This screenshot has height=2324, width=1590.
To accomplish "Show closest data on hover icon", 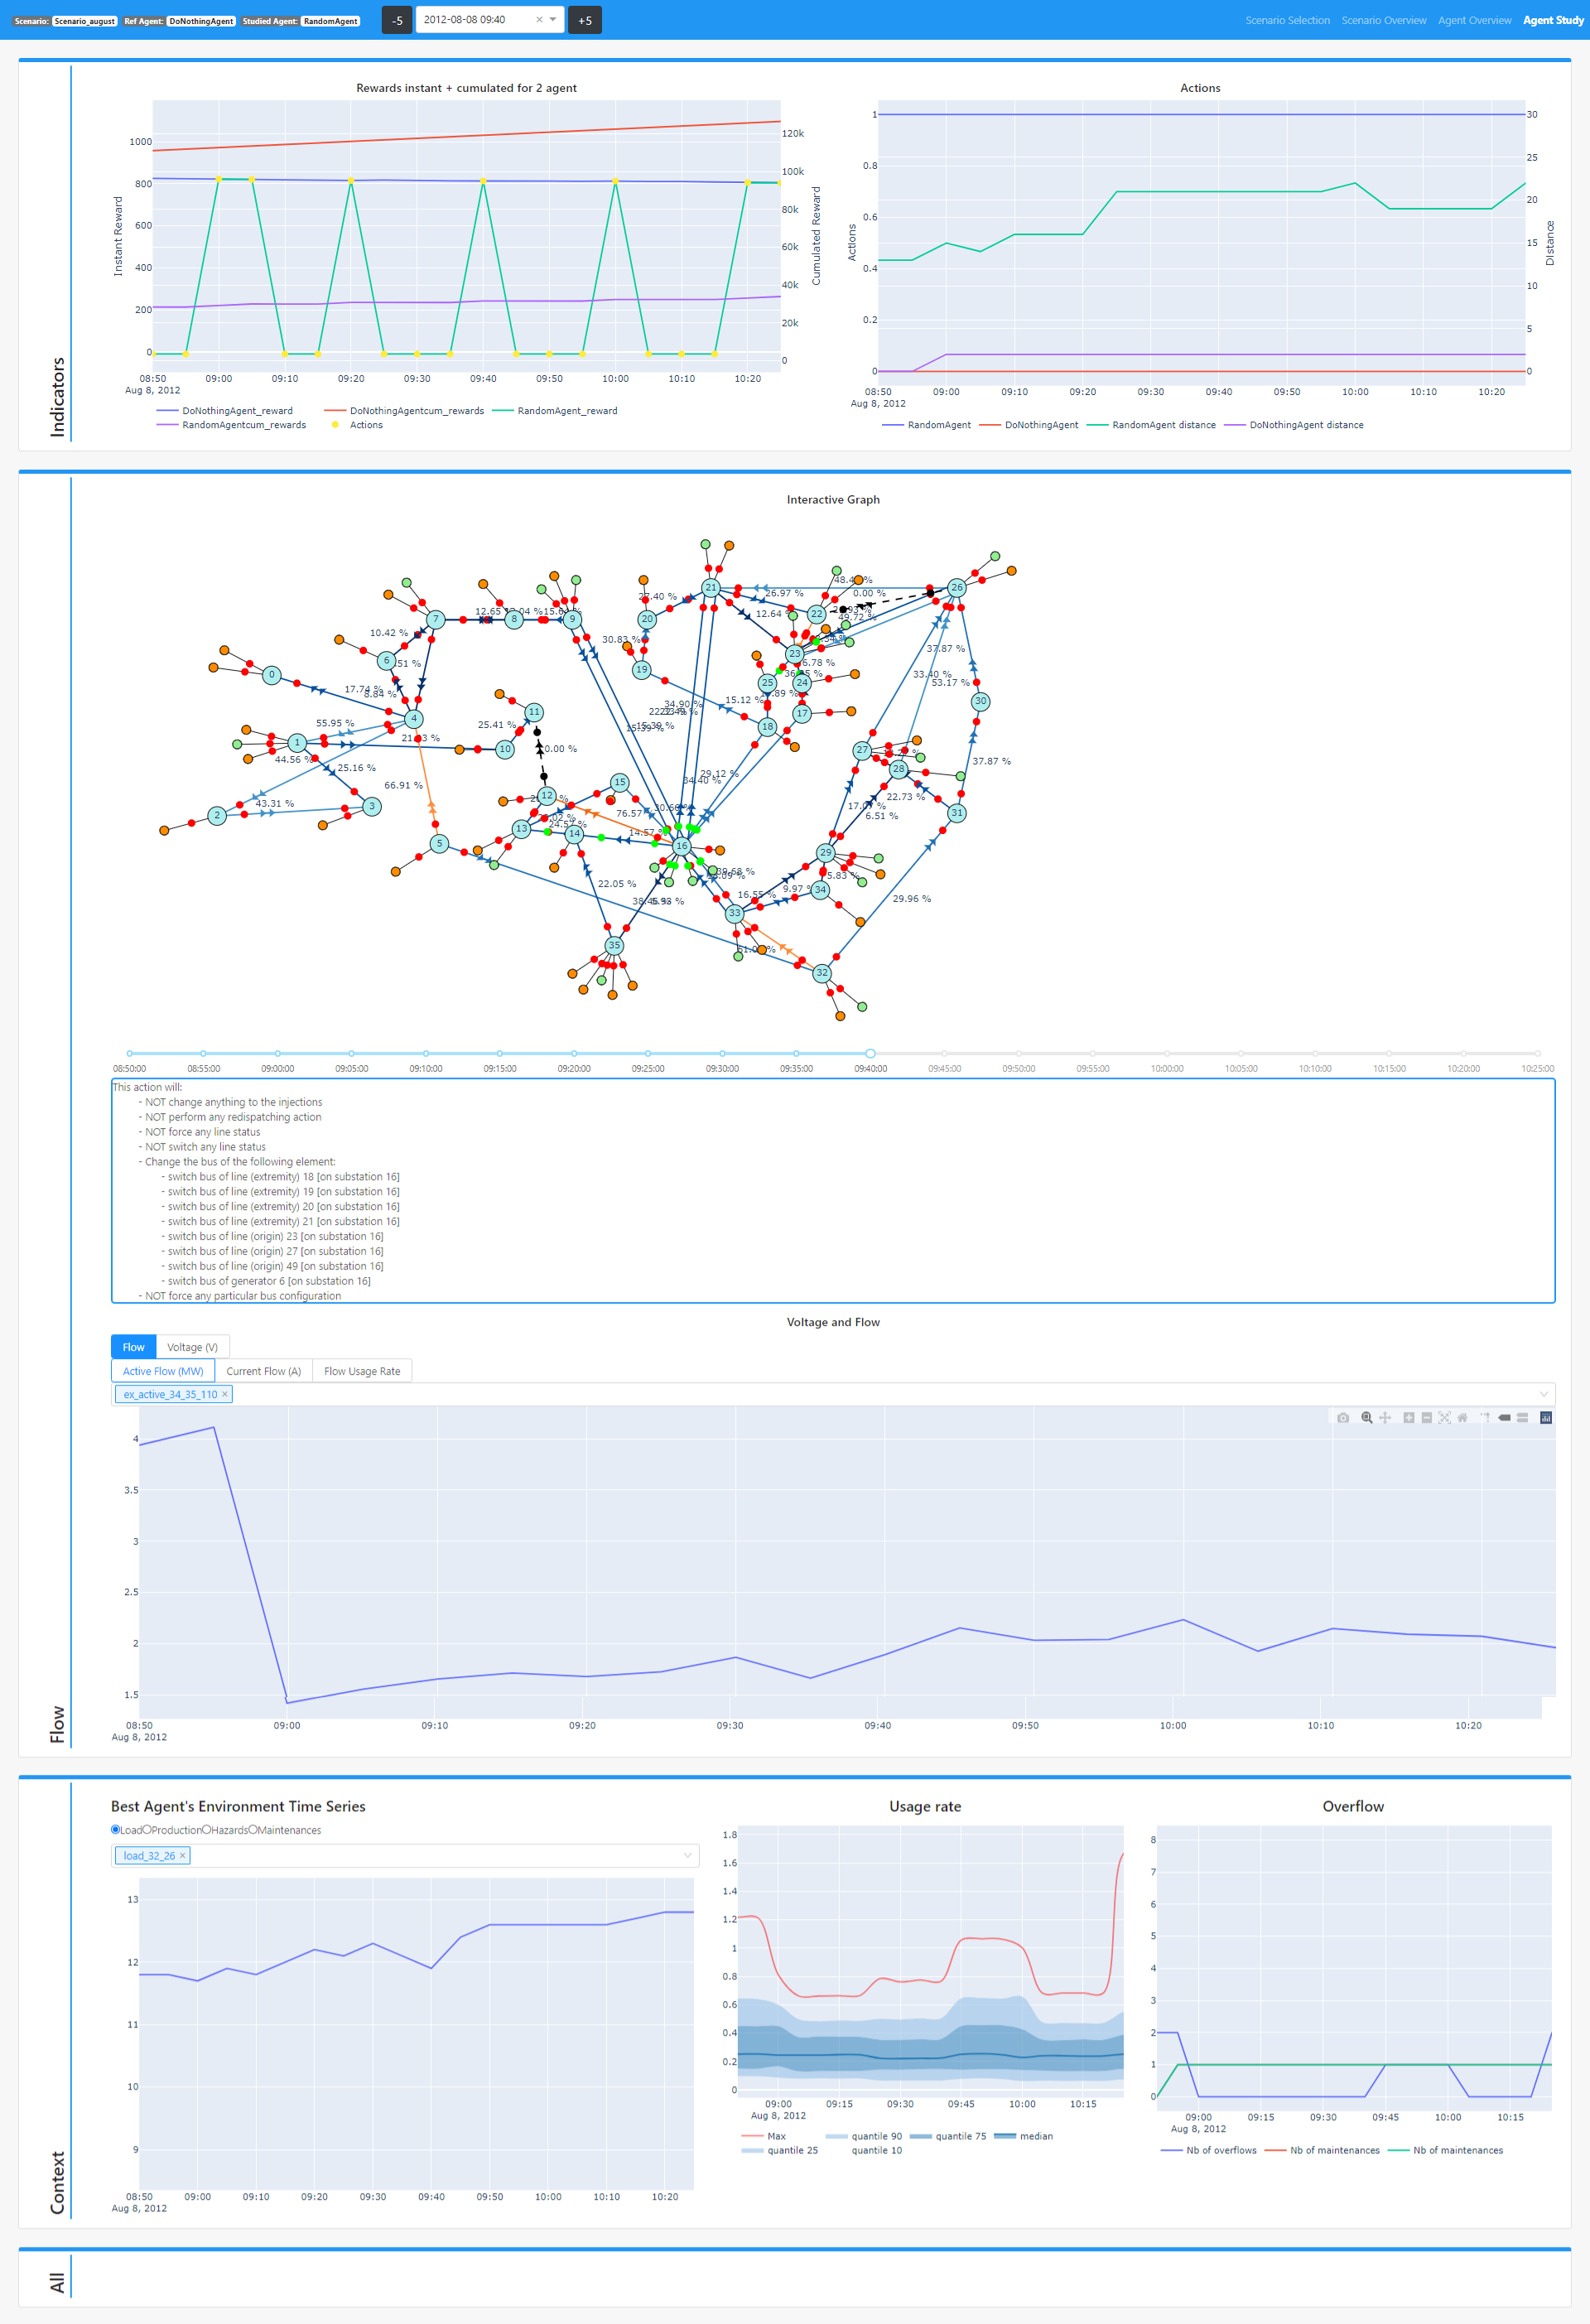I will 1504,1417.
